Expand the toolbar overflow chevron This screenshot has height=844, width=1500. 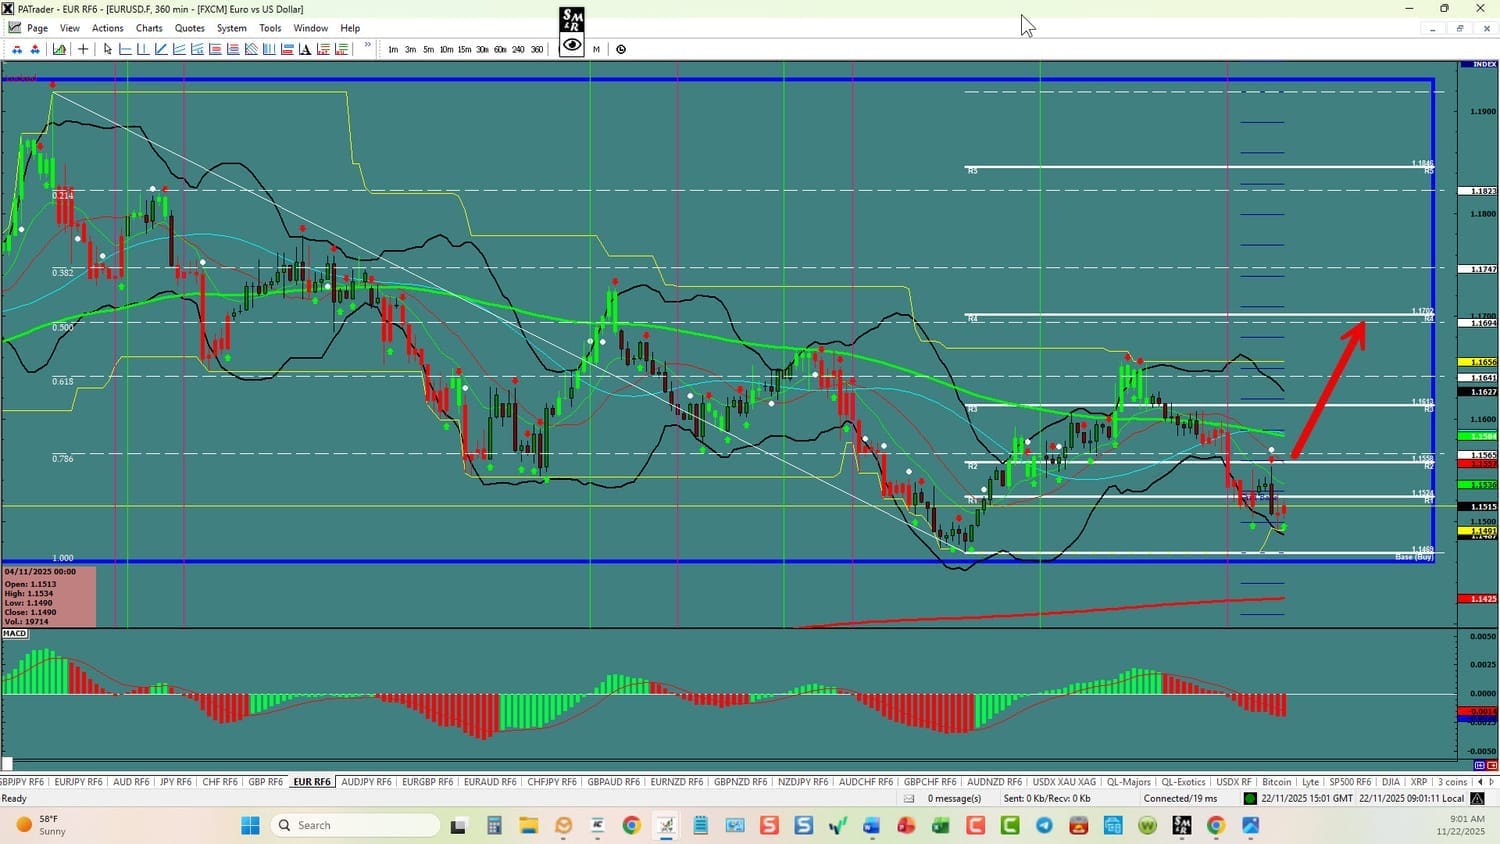pos(367,46)
